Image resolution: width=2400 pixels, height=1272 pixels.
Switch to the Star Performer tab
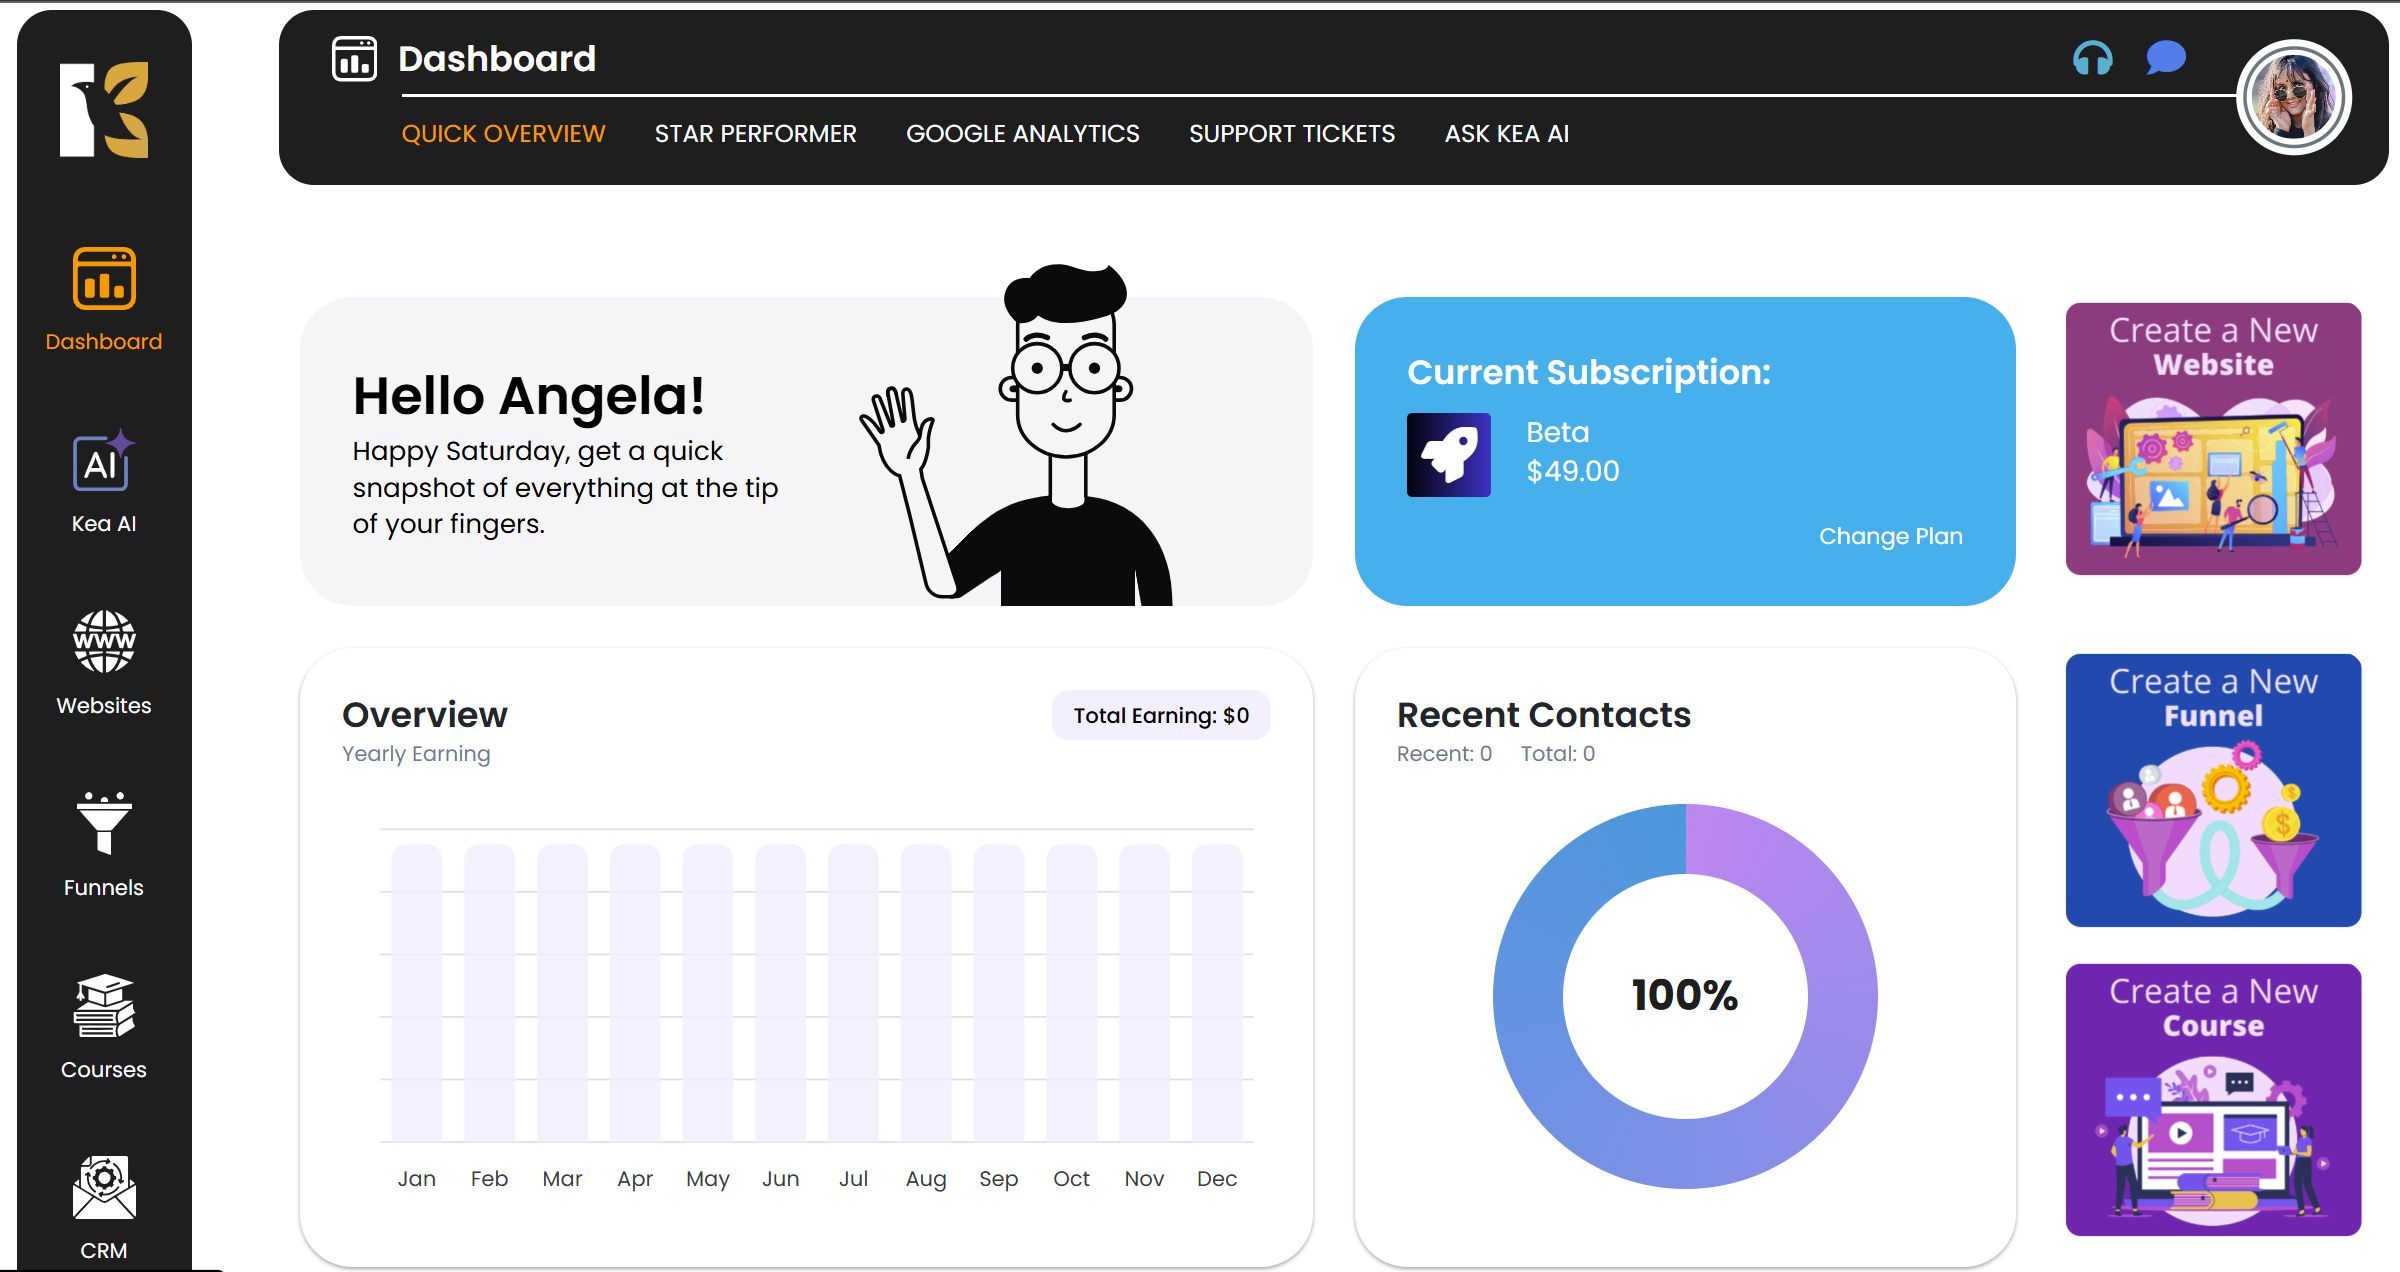tap(755, 134)
